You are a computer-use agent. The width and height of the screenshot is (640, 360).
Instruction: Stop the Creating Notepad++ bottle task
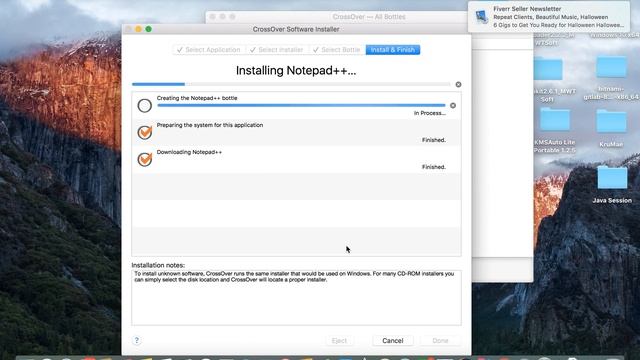point(453,106)
